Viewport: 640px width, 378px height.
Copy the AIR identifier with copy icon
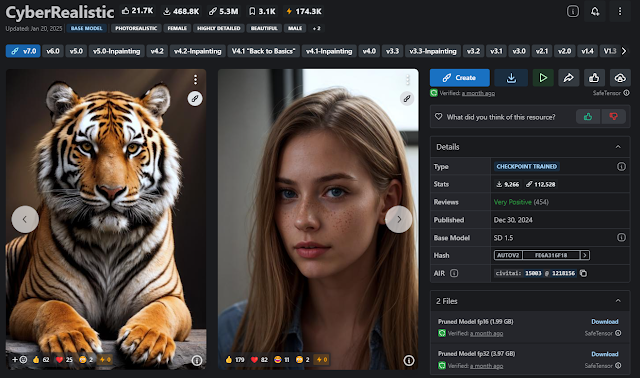point(584,273)
